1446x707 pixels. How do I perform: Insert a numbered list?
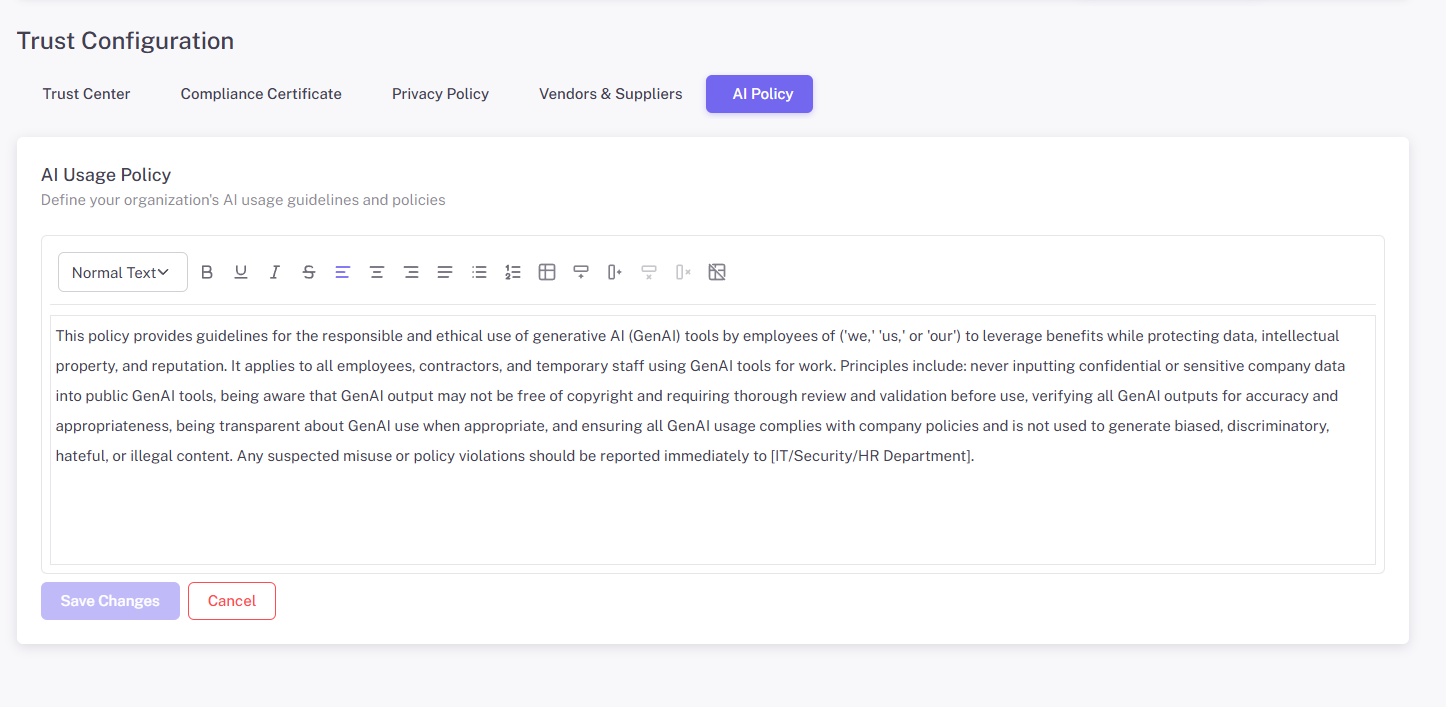513,272
